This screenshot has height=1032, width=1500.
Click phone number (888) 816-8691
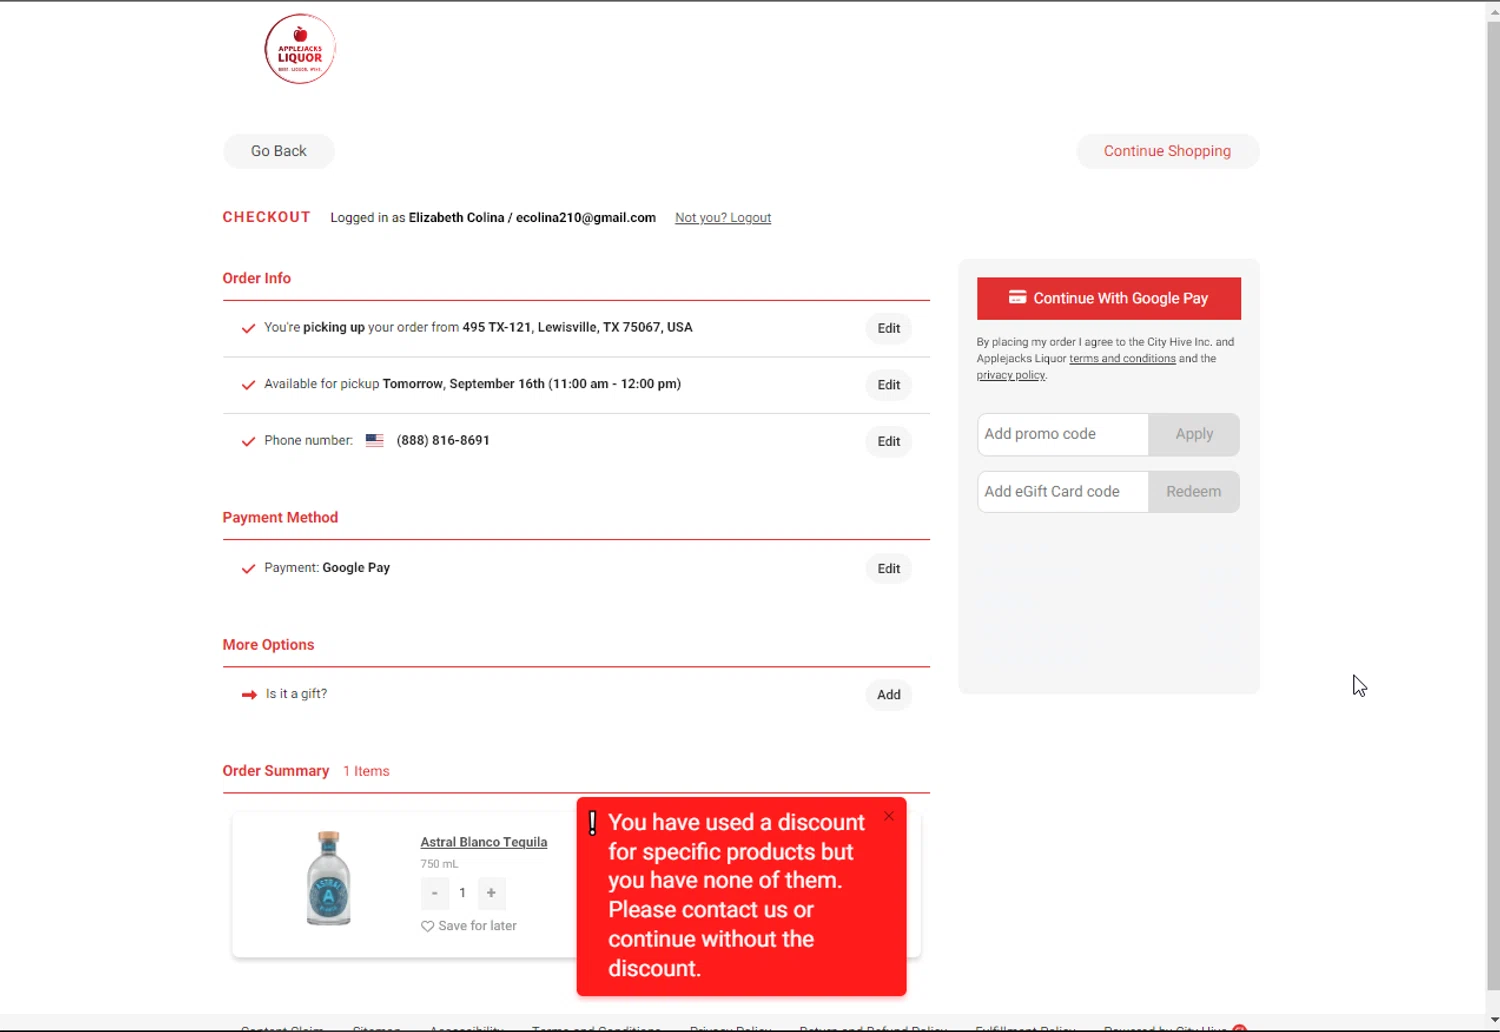pyautogui.click(x=443, y=440)
